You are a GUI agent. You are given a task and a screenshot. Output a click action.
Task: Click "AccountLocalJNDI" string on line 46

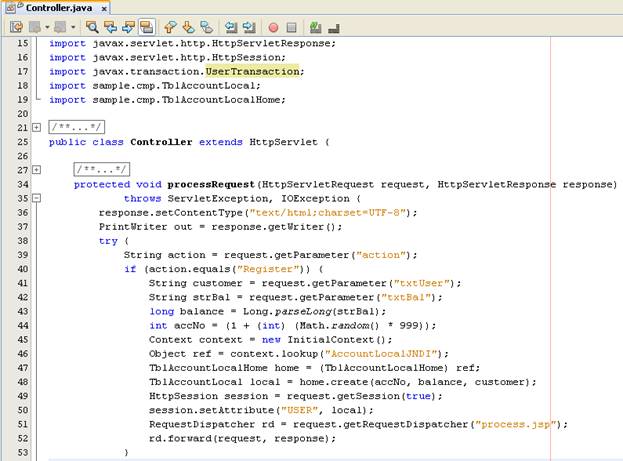coord(381,354)
